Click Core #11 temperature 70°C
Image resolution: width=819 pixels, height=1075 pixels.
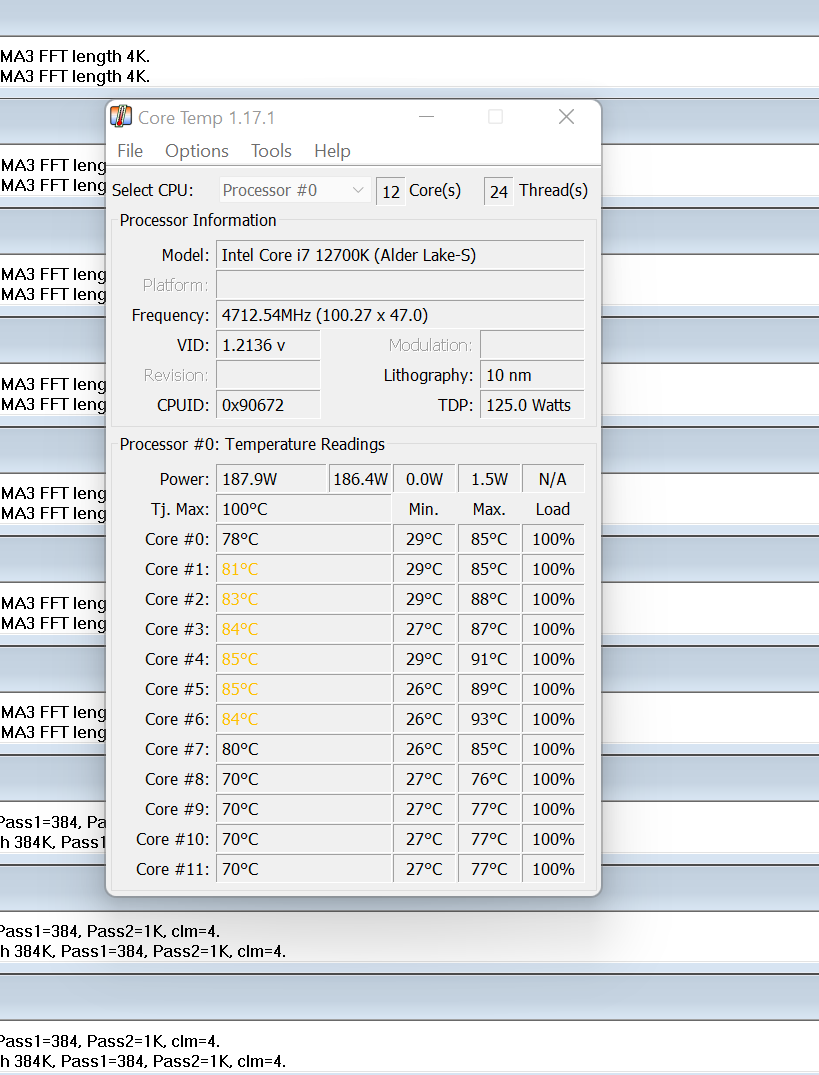tap(304, 869)
